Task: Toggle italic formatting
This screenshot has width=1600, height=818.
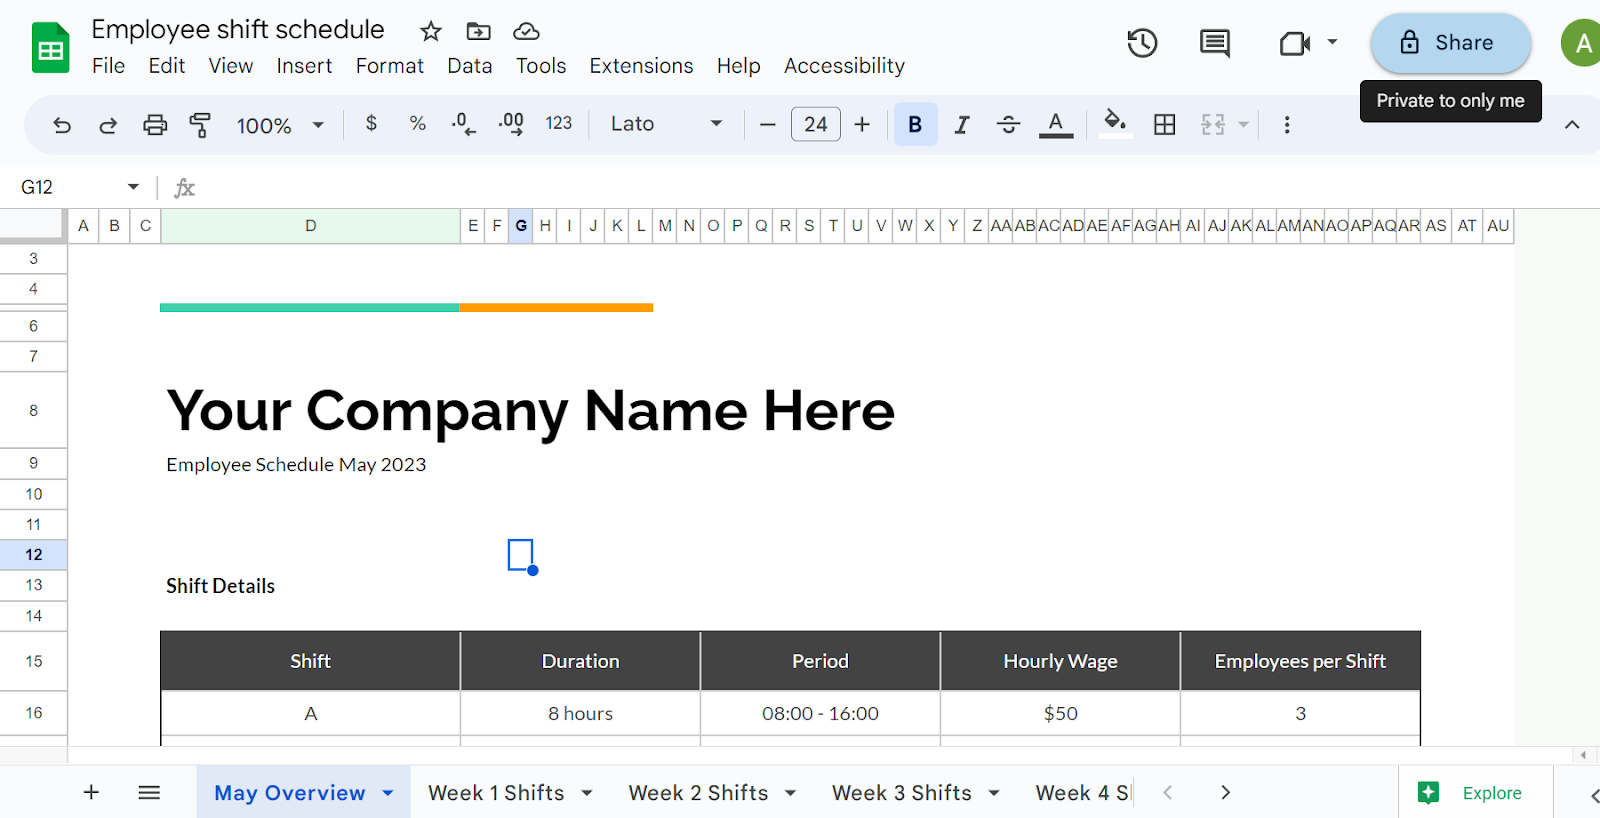Action: click(x=962, y=125)
